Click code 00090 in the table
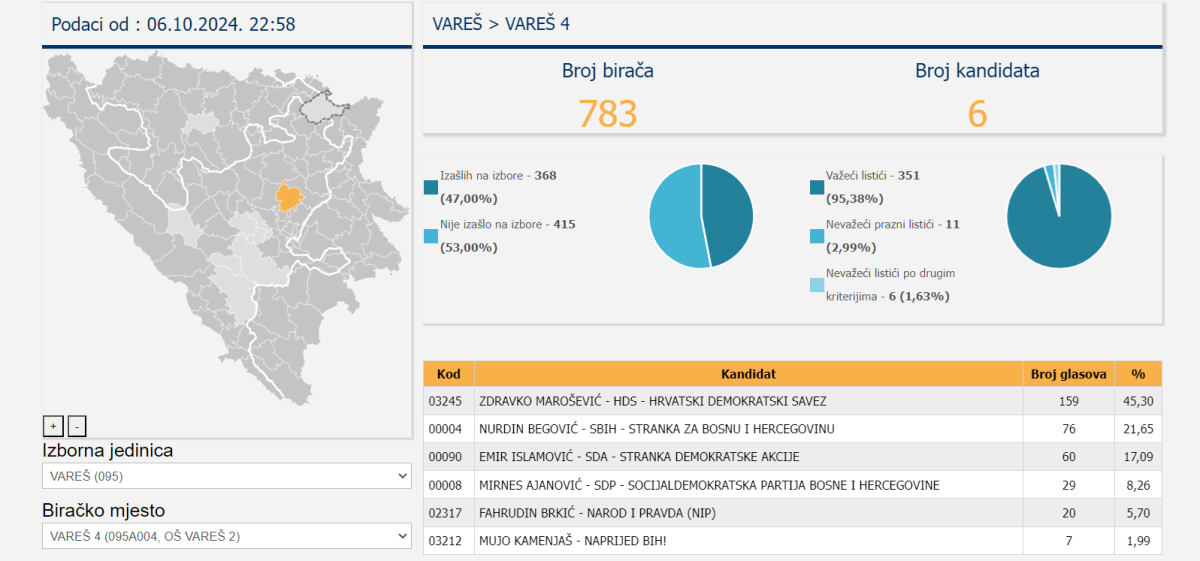 (x=444, y=457)
